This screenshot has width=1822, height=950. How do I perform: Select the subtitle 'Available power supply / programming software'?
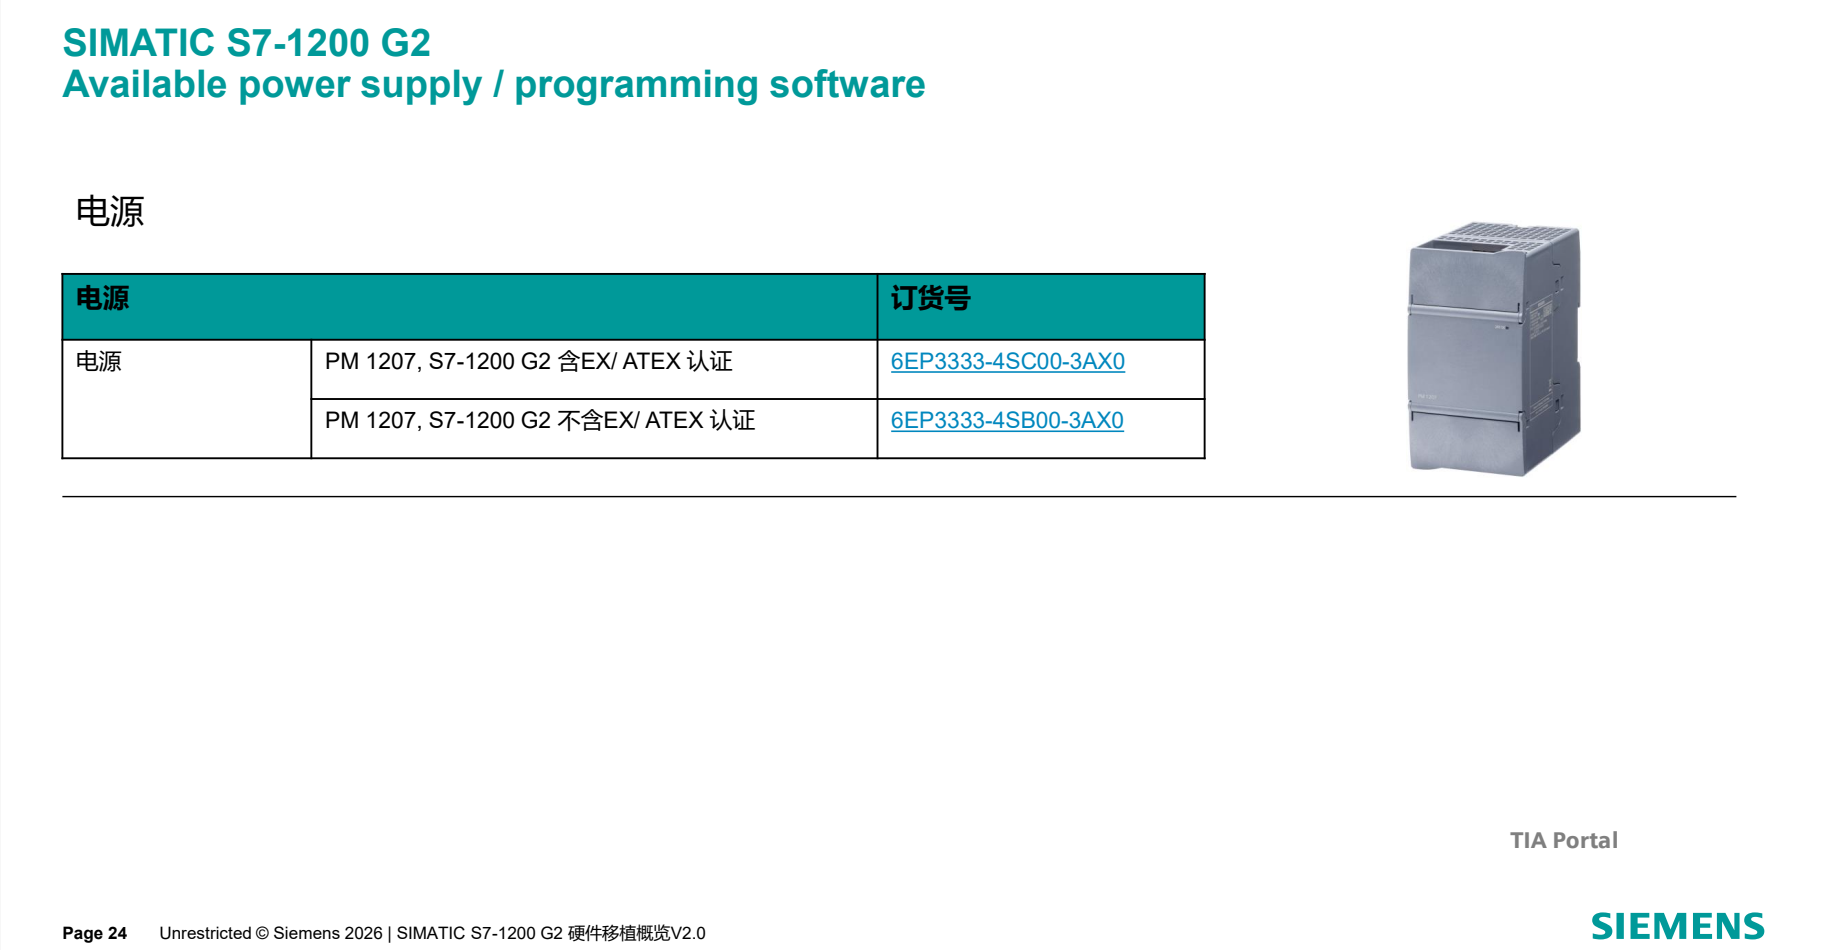(494, 85)
